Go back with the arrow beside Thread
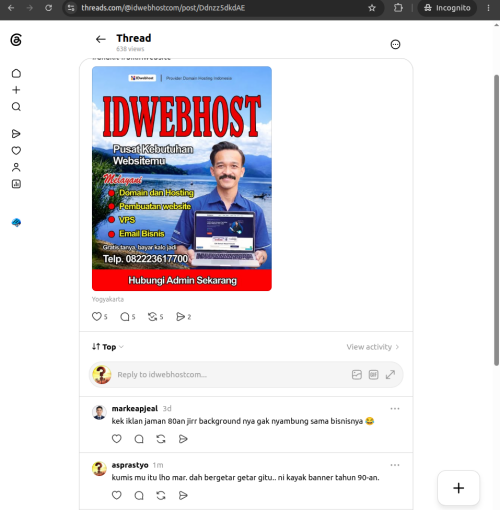 tap(100, 39)
